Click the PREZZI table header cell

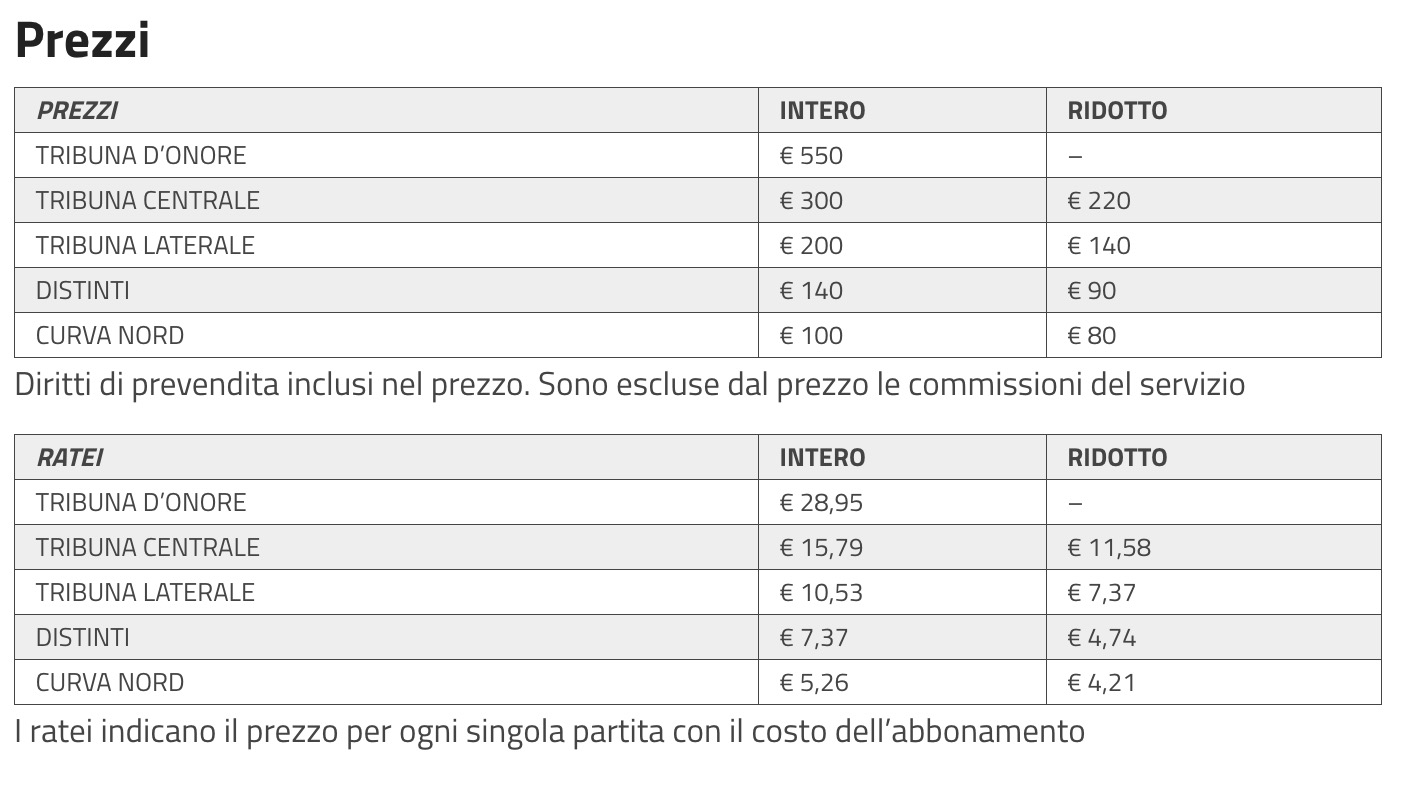(77, 110)
